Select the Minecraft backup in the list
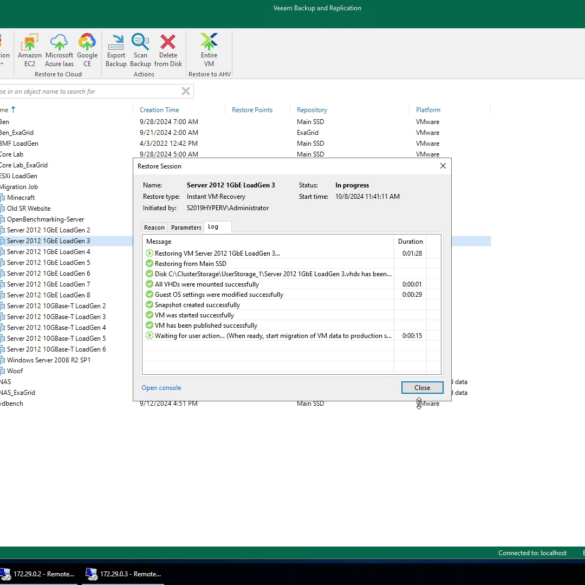This screenshot has width=585, height=585. [x=21, y=197]
